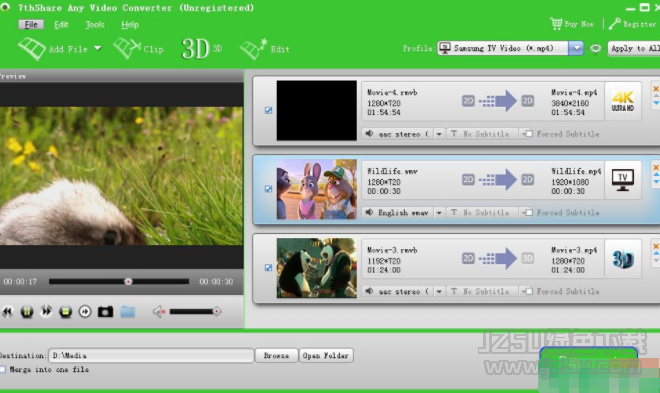The height and width of the screenshot is (393, 660).
Task: Click the 4K Ultra HD format icon for Movie-4
Action: (623, 101)
